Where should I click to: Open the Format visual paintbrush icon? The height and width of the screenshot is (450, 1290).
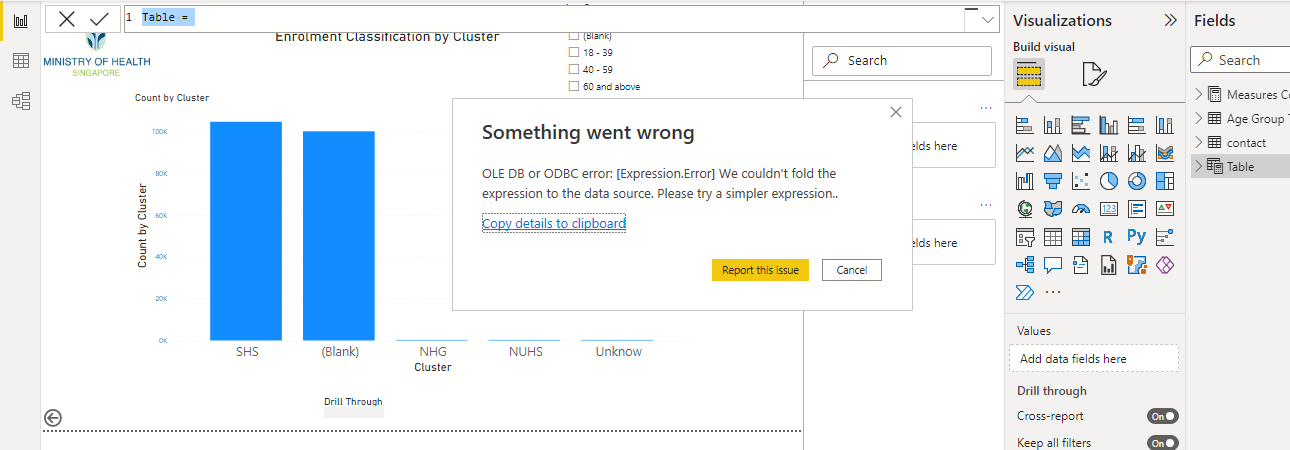pyautogui.click(x=1094, y=74)
